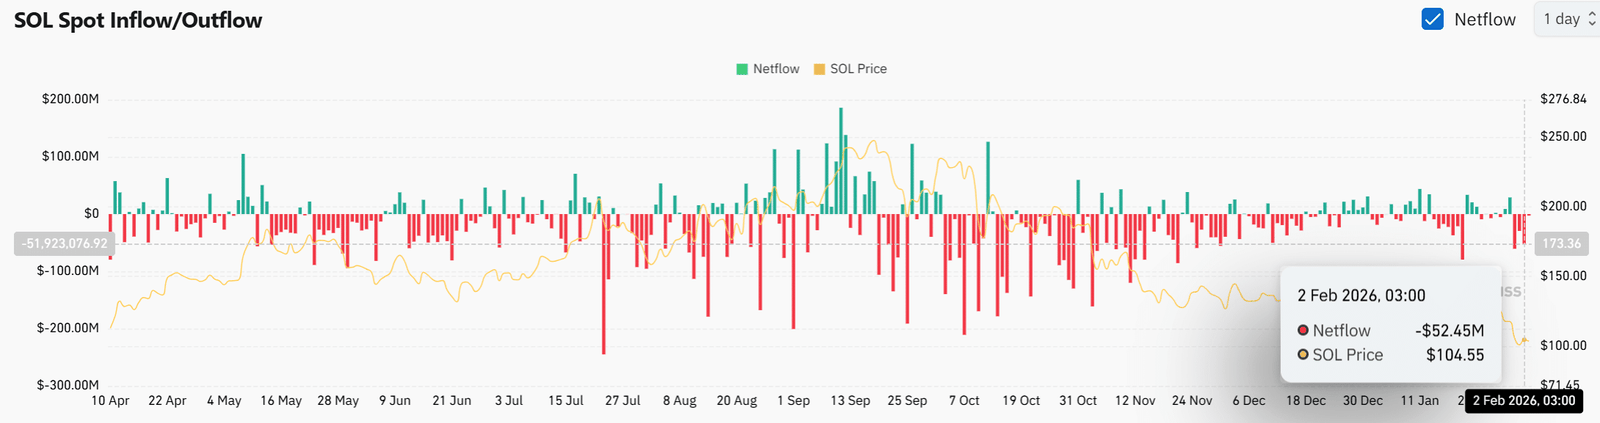Select the 173.36 price label on right axis
This screenshot has width=1600, height=423.
[x=1561, y=244]
